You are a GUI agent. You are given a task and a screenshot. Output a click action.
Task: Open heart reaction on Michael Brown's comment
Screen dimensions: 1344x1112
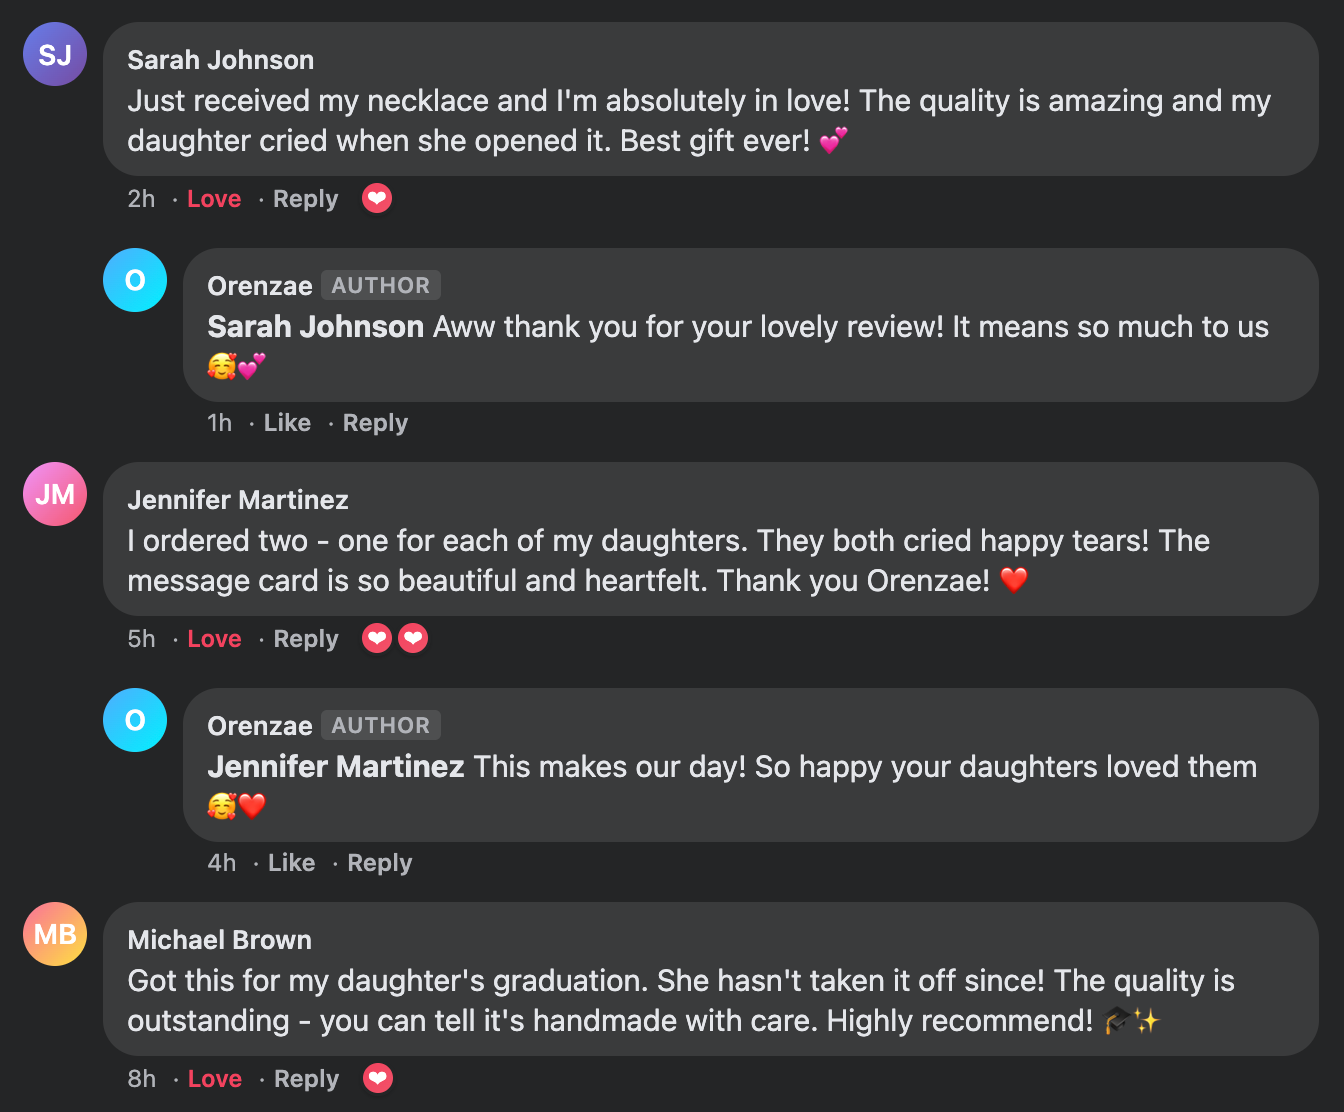coord(378,1078)
